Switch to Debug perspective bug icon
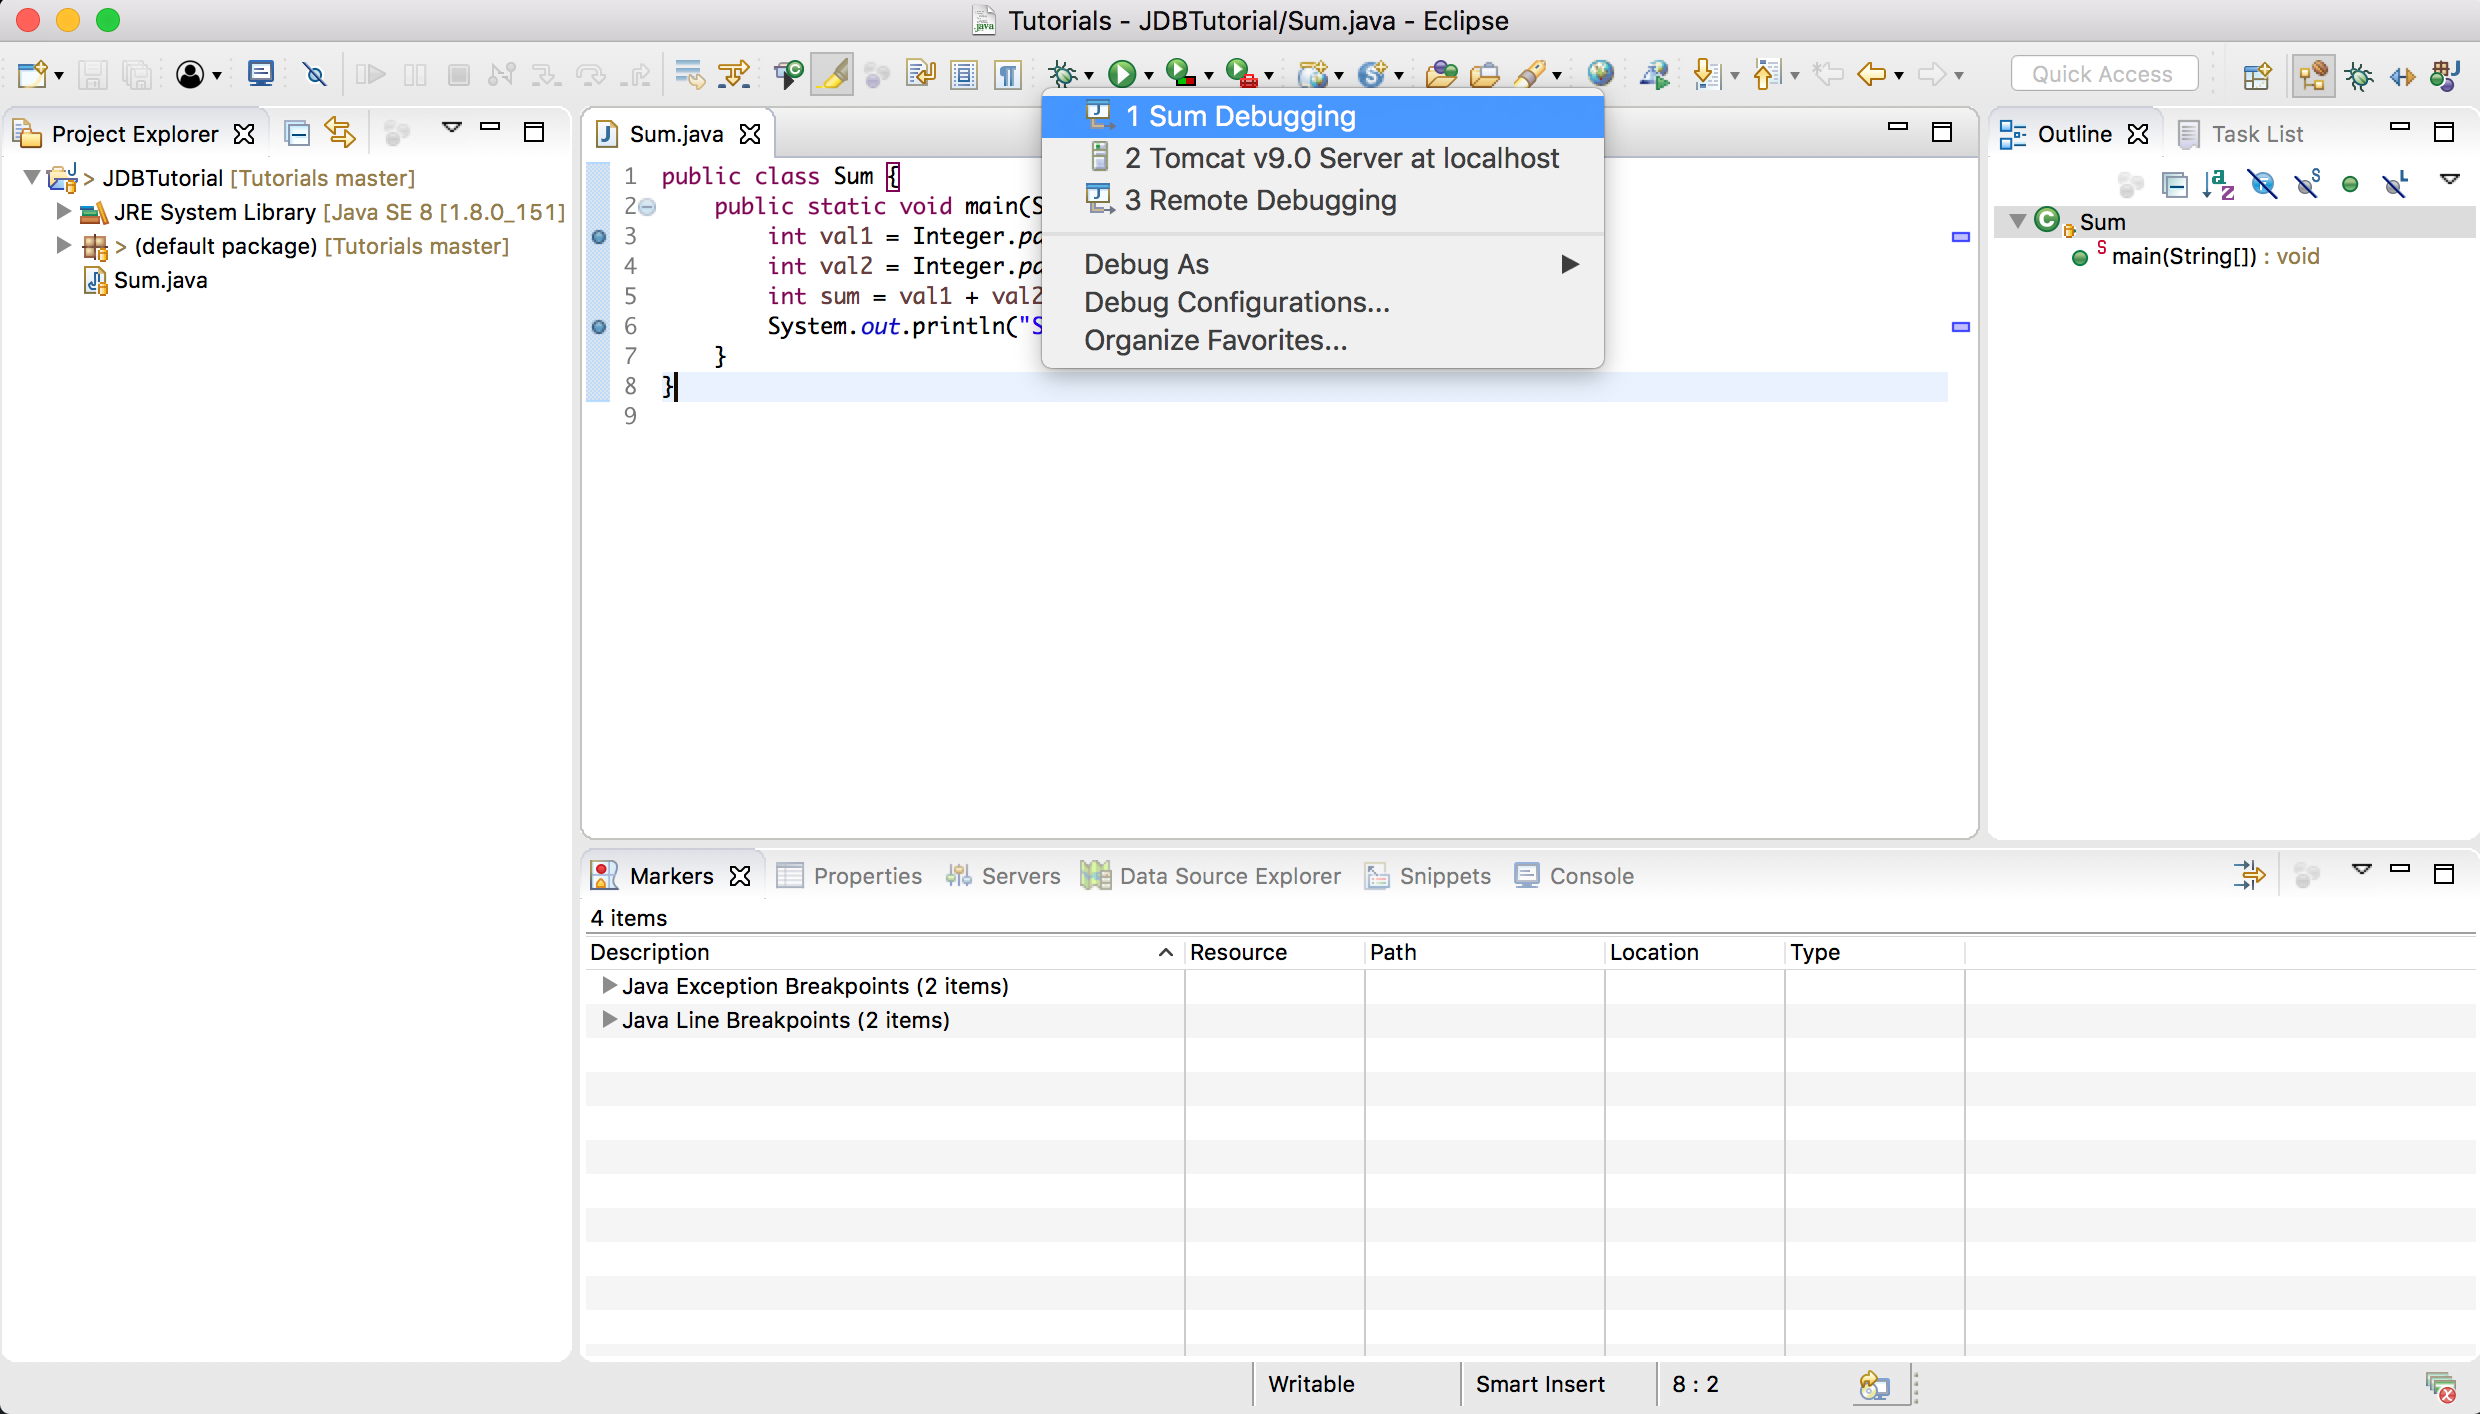The width and height of the screenshot is (2480, 1414). 2359,75
